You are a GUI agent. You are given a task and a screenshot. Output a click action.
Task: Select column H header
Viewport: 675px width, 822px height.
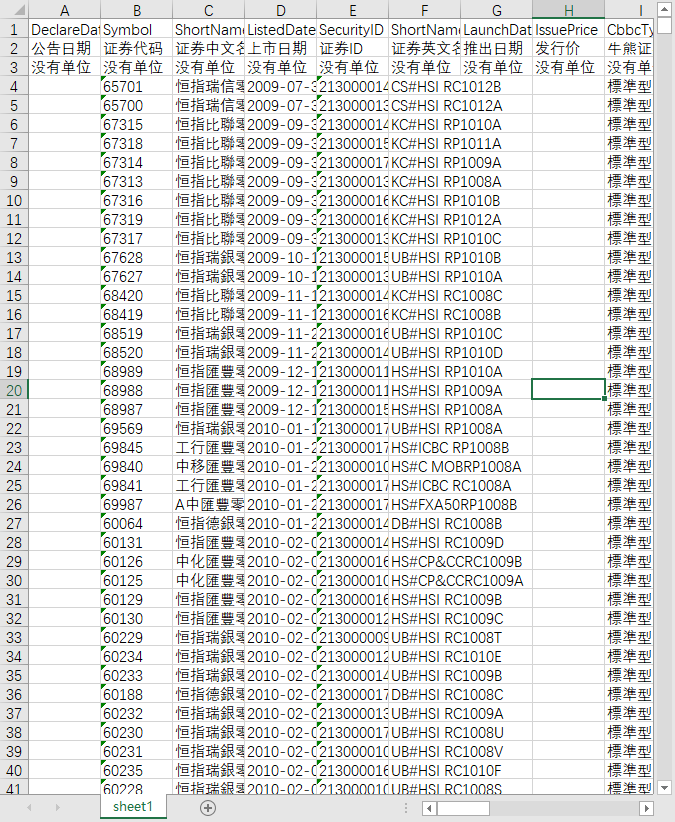click(569, 9)
